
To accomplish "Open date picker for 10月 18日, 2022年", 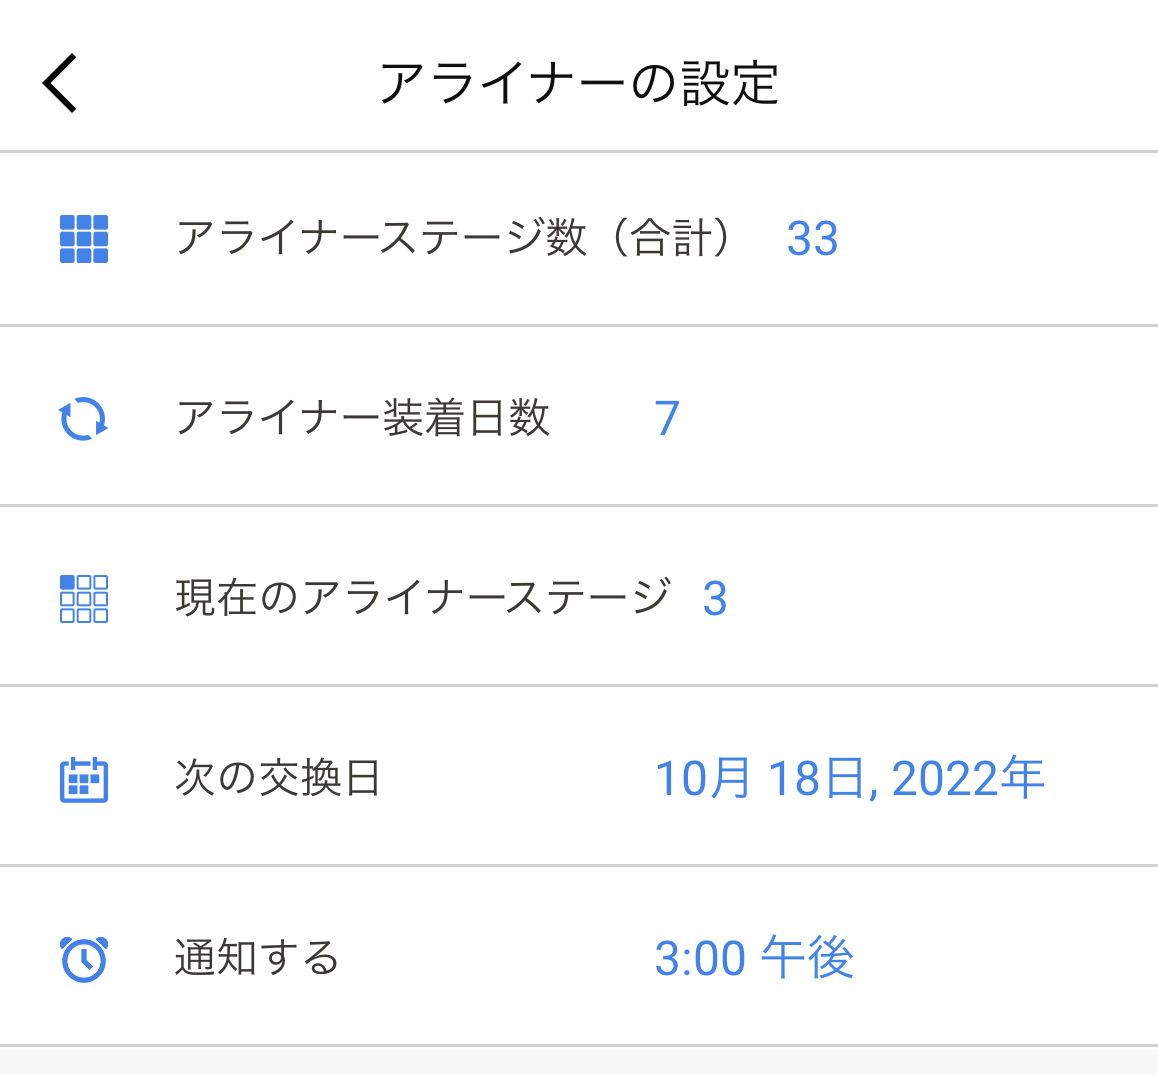I will (850, 778).
